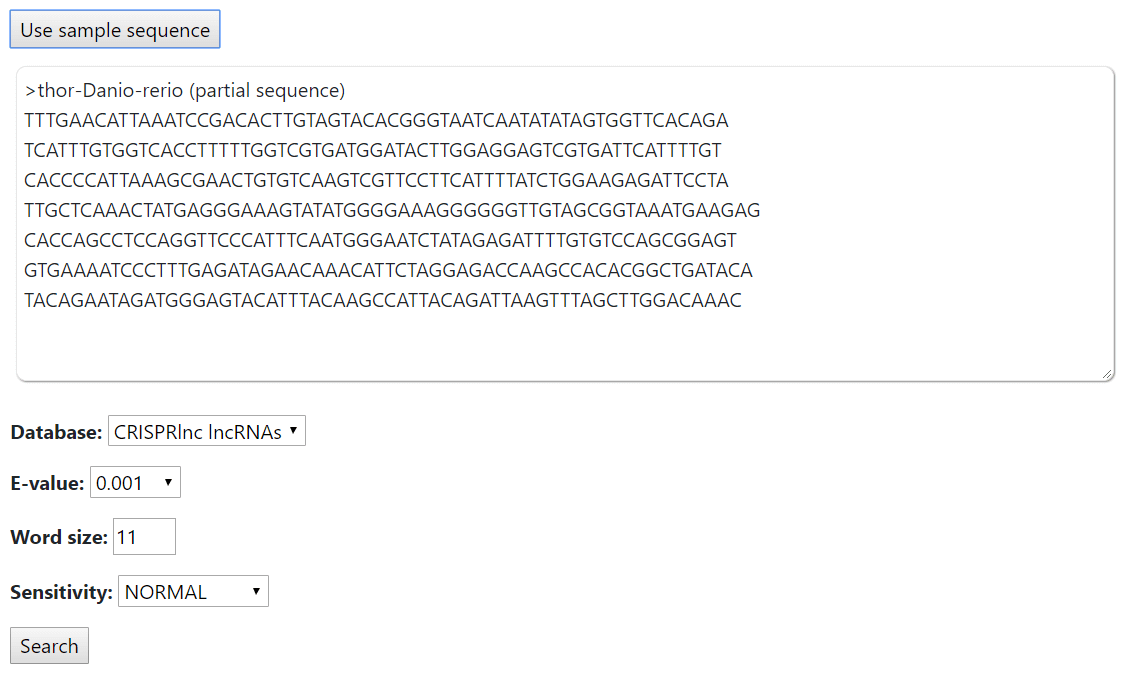1129x673 pixels.
Task: Click the textarea resize grip in its corner
Action: click(x=1106, y=373)
